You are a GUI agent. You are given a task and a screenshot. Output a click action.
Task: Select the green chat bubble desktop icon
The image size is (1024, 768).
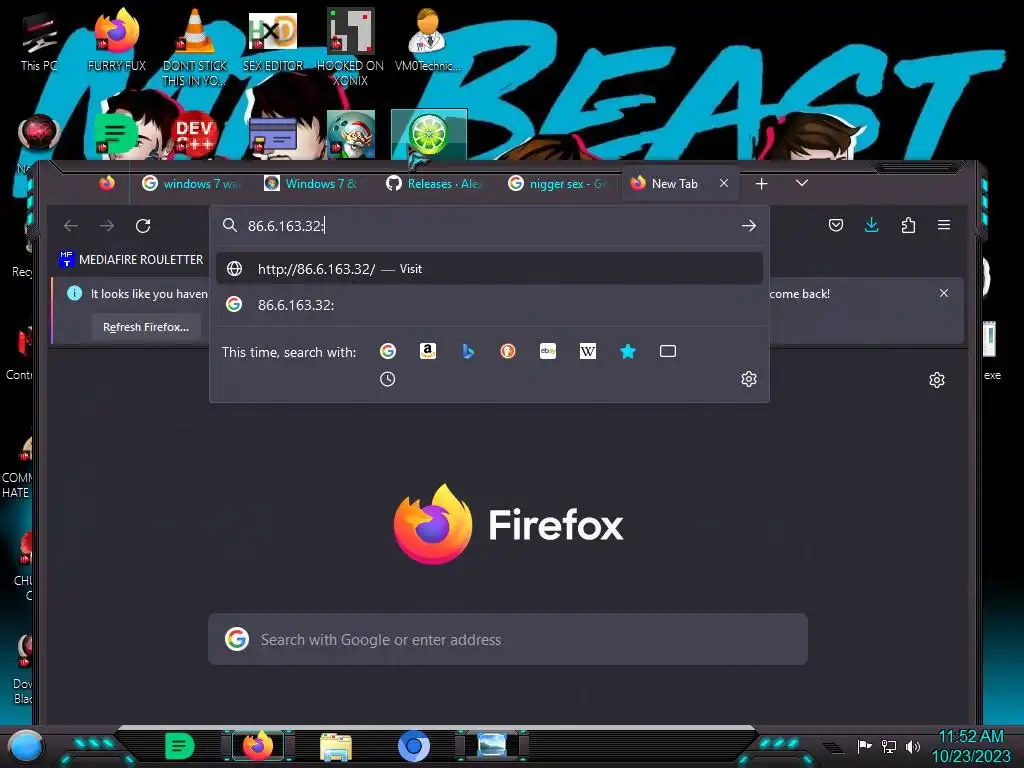(116, 135)
